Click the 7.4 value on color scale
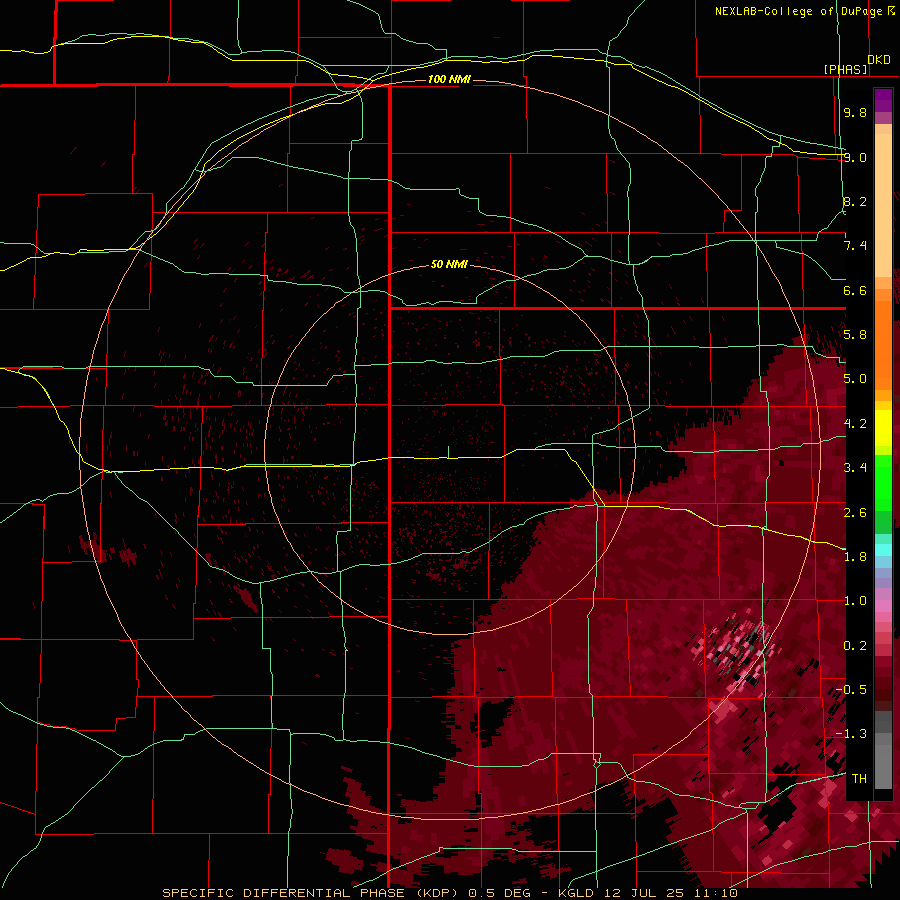The image size is (900, 900). point(855,246)
